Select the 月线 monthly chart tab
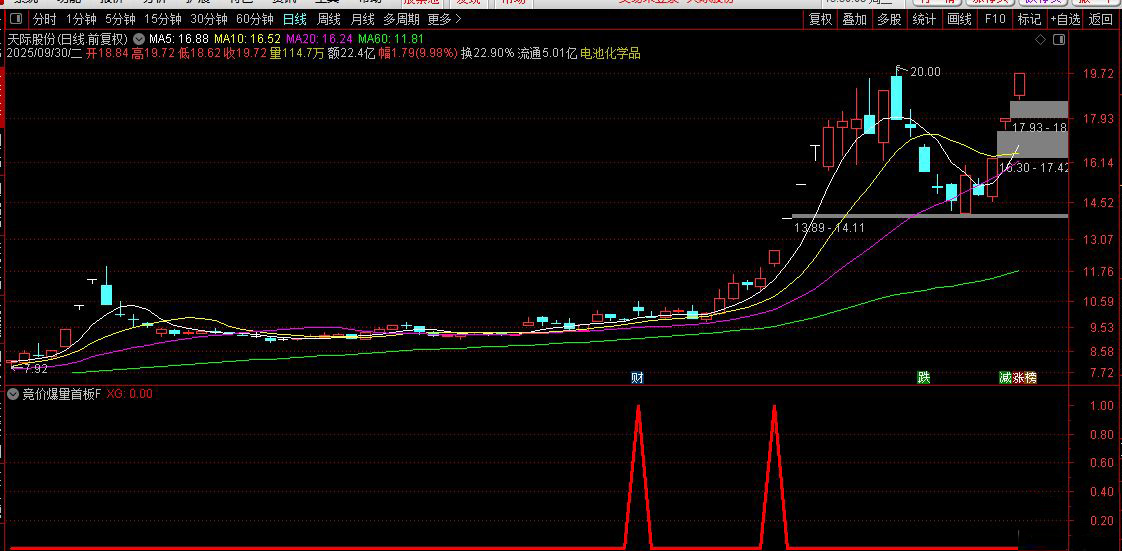 tap(362, 19)
